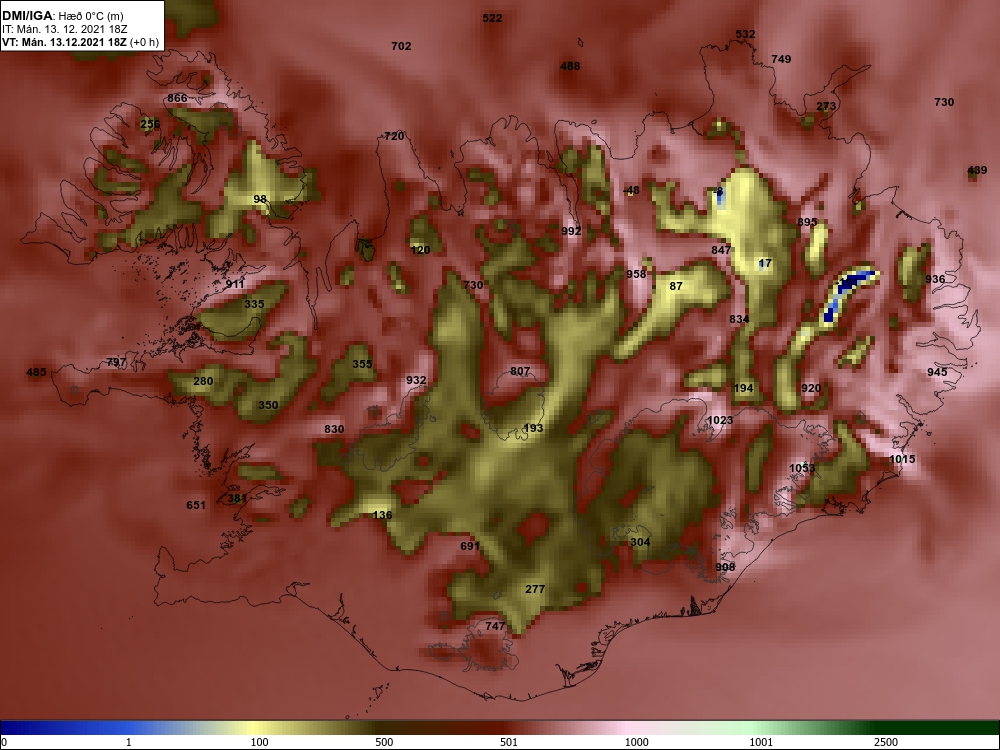
Task: Click the map value 847
Action: (x=721, y=251)
